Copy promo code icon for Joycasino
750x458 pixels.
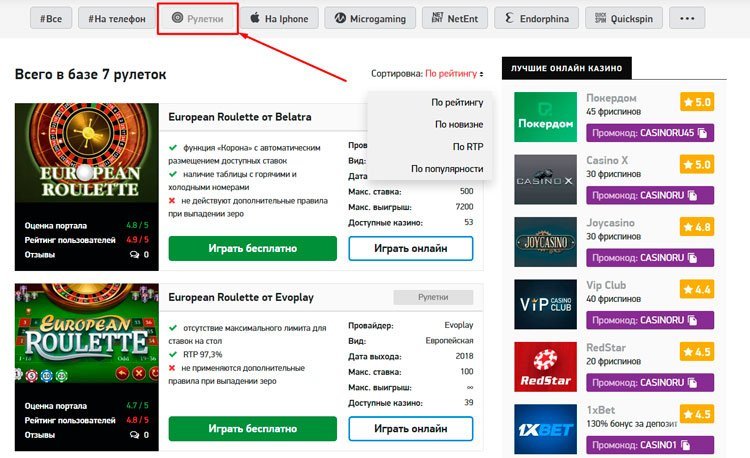click(692, 258)
